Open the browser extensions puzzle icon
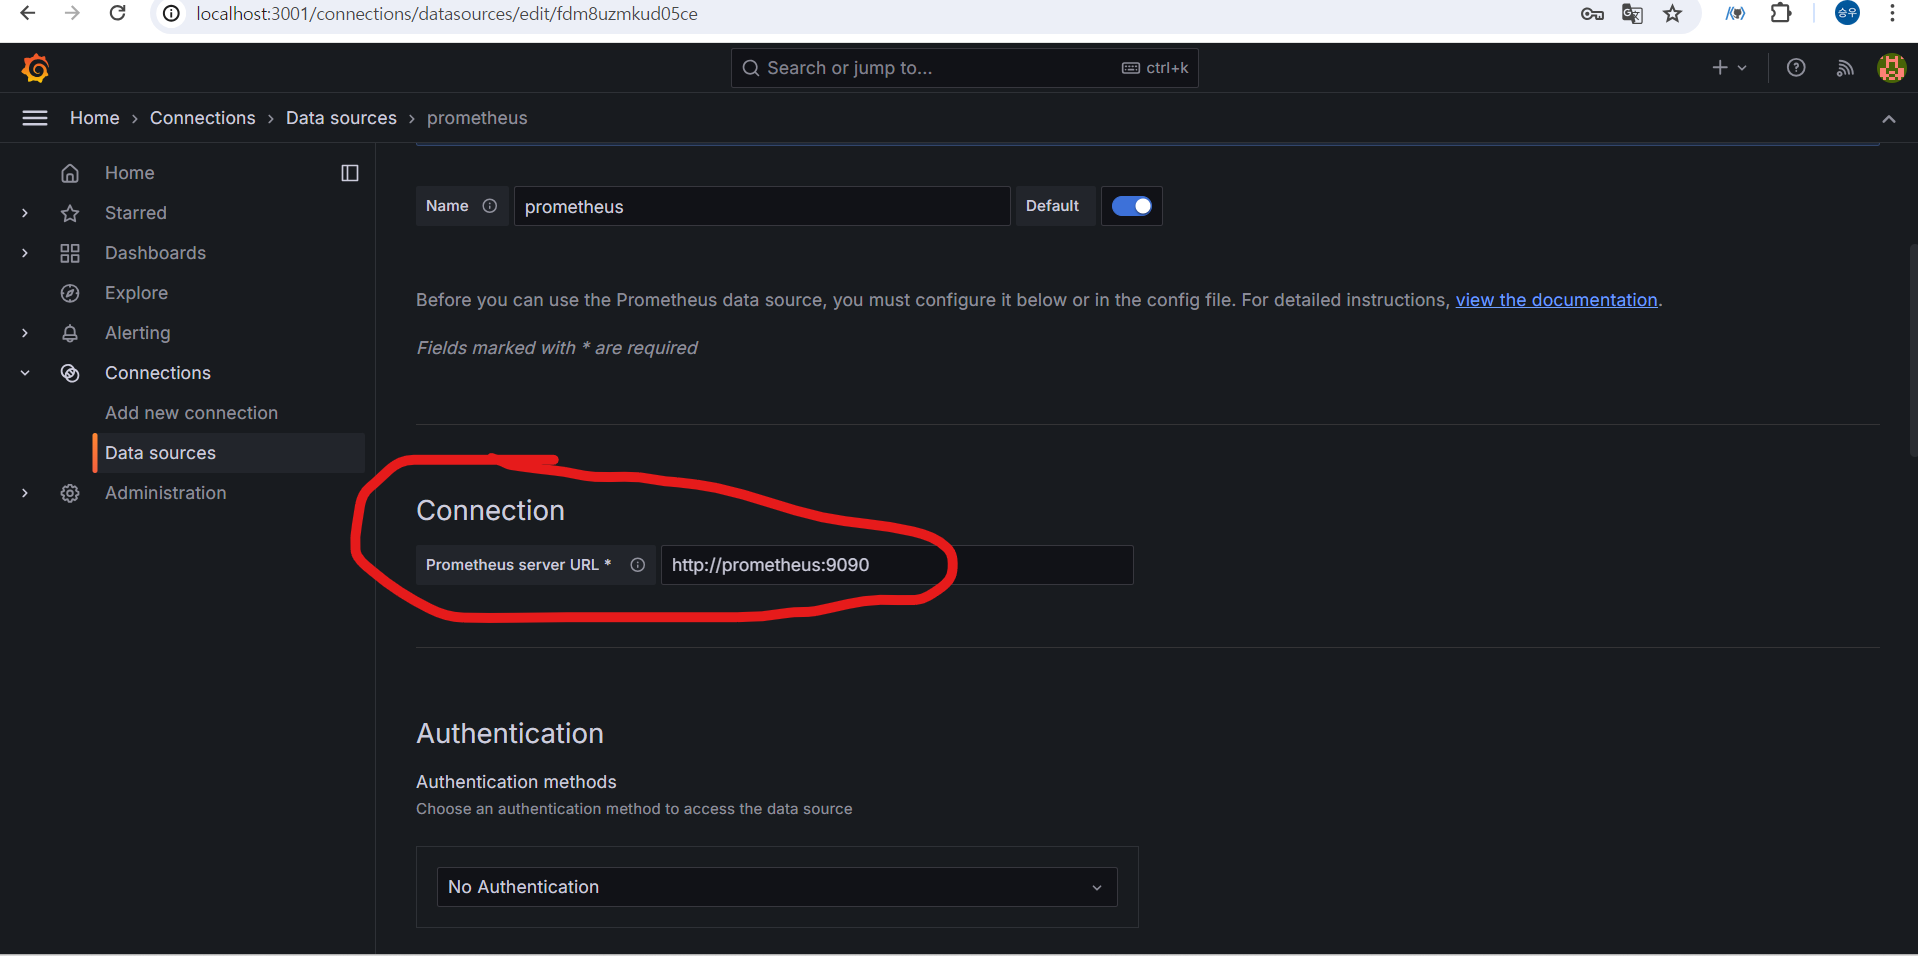1918x956 pixels. coord(1781,13)
